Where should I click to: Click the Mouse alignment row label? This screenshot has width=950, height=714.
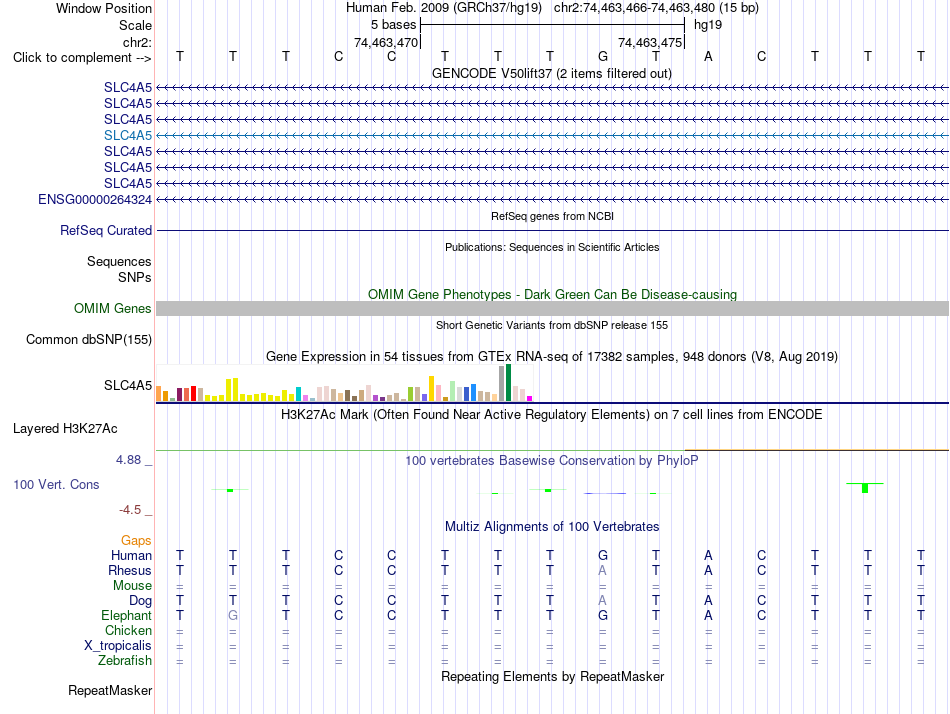tap(132, 586)
